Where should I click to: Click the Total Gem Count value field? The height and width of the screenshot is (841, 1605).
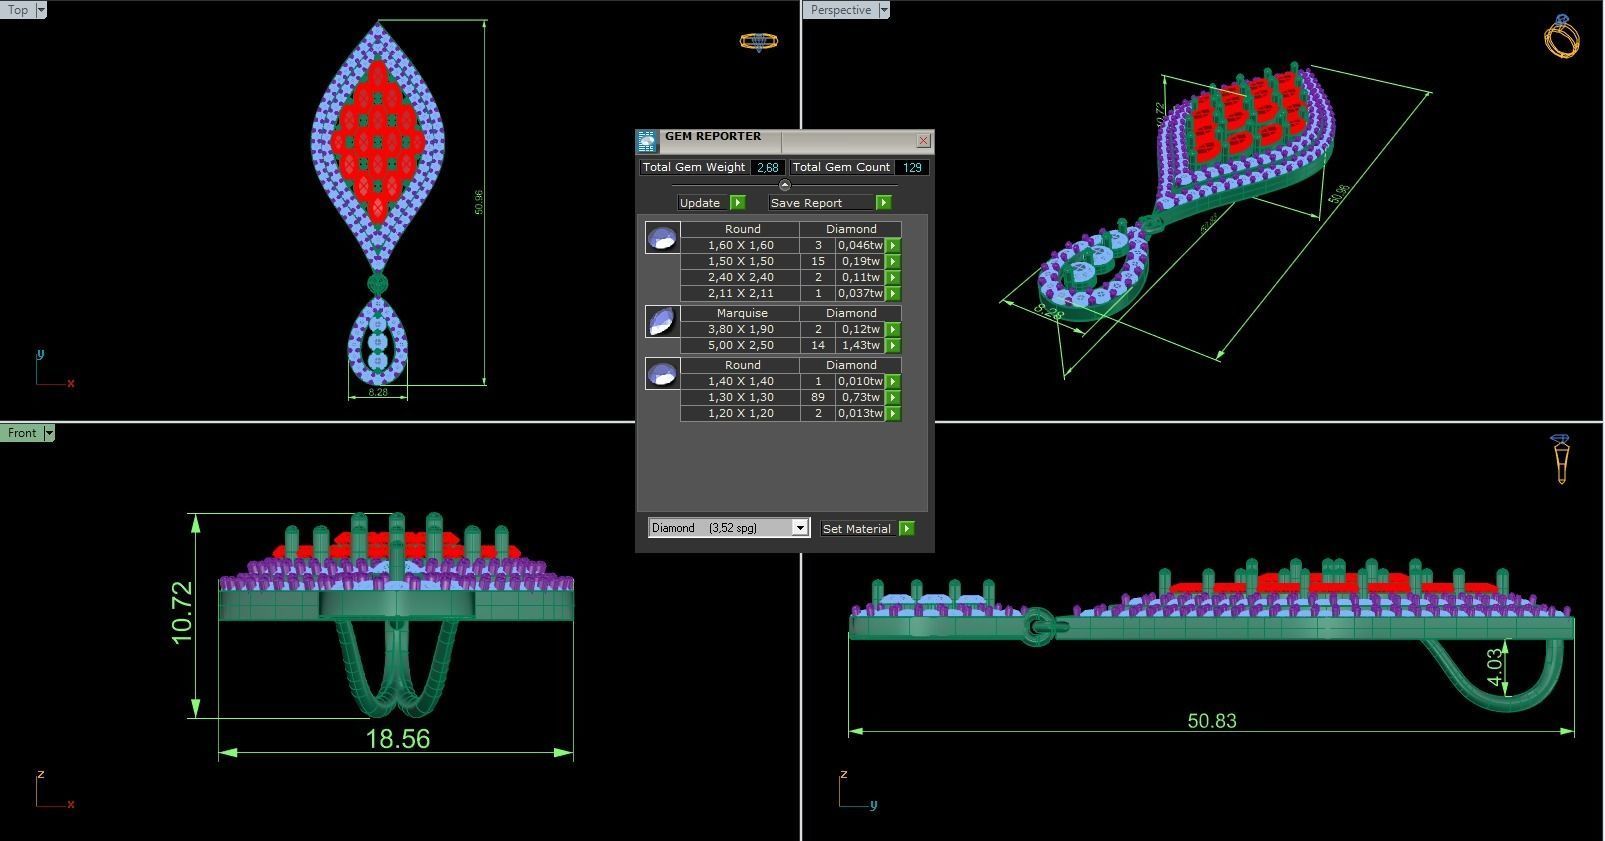tap(911, 167)
